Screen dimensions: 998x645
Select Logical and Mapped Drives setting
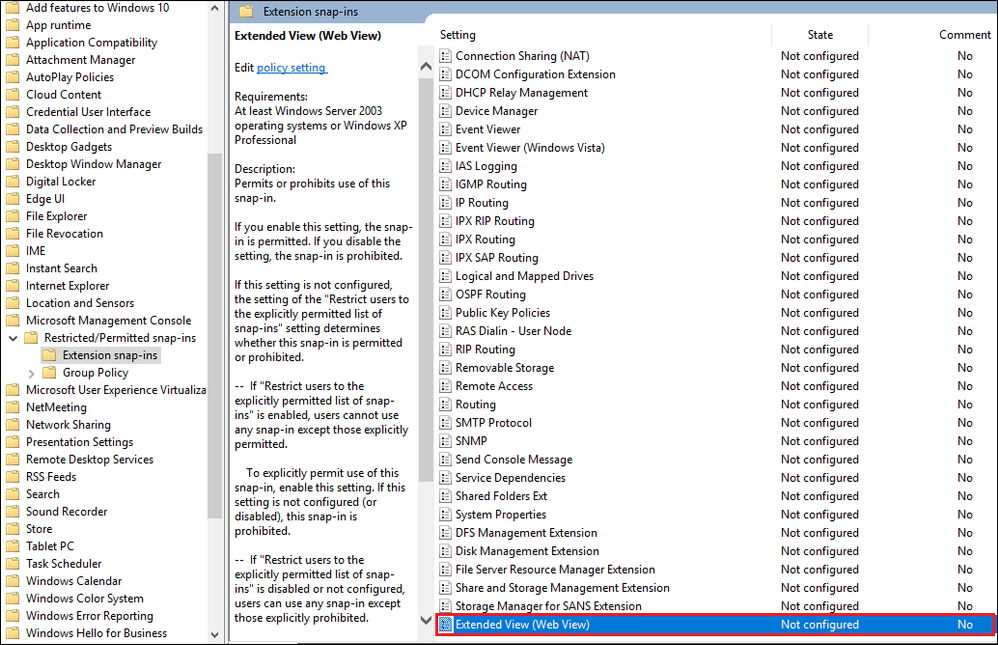coord(524,276)
